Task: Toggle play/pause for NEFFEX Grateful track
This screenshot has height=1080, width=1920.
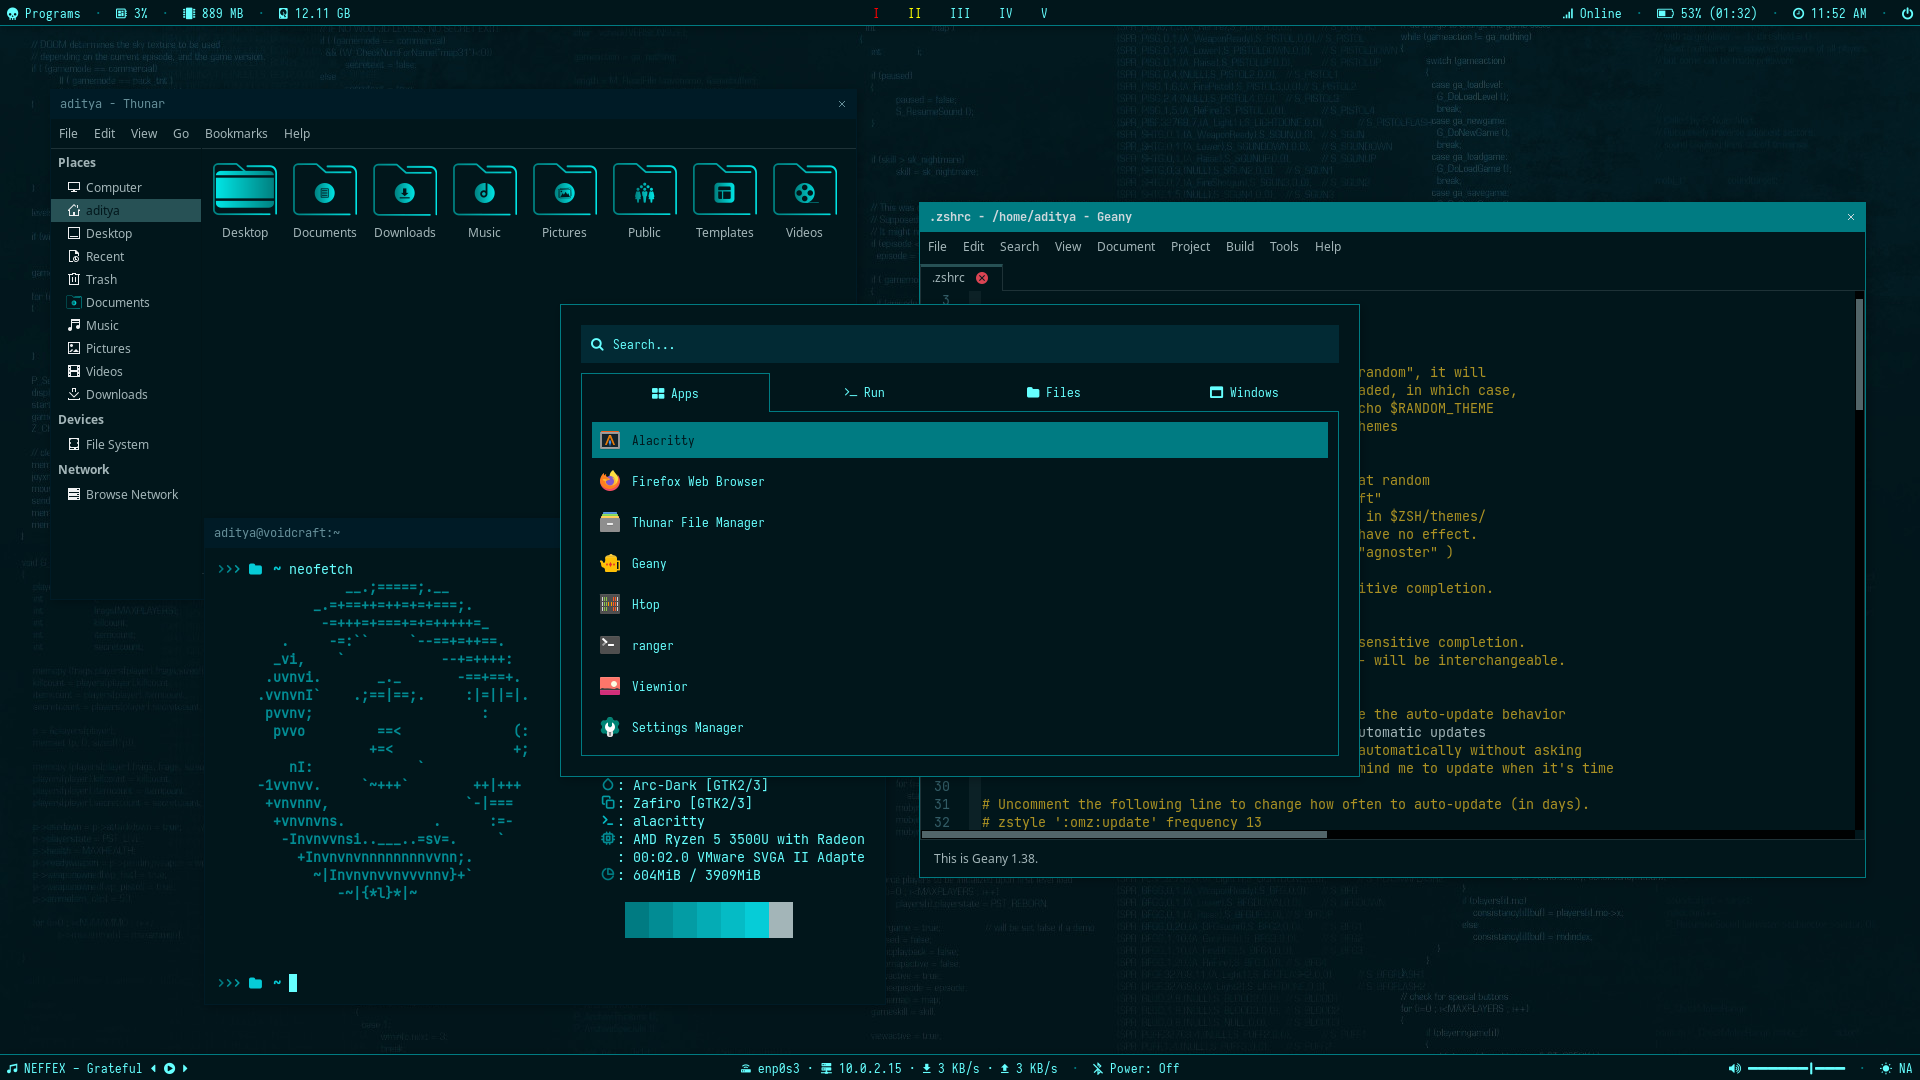Action: coord(169,1068)
